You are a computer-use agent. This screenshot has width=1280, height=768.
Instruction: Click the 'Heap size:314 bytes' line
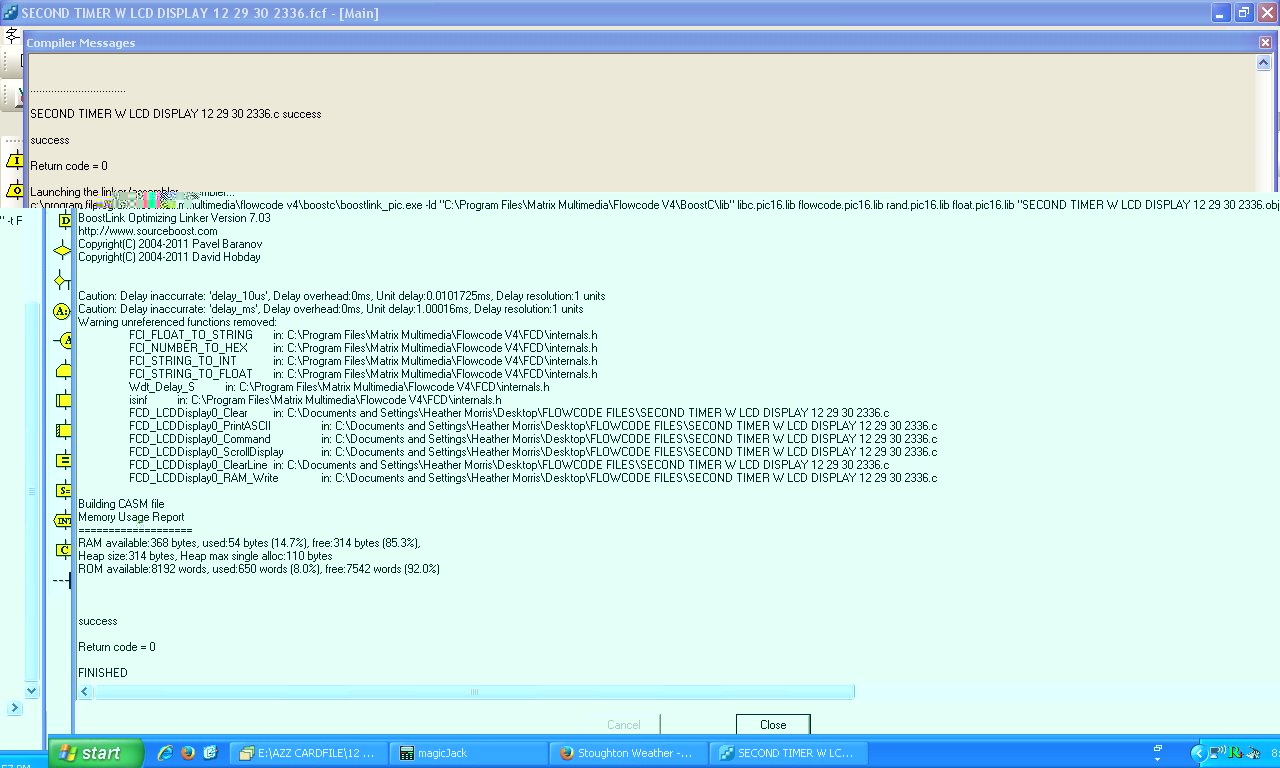click(205, 556)
